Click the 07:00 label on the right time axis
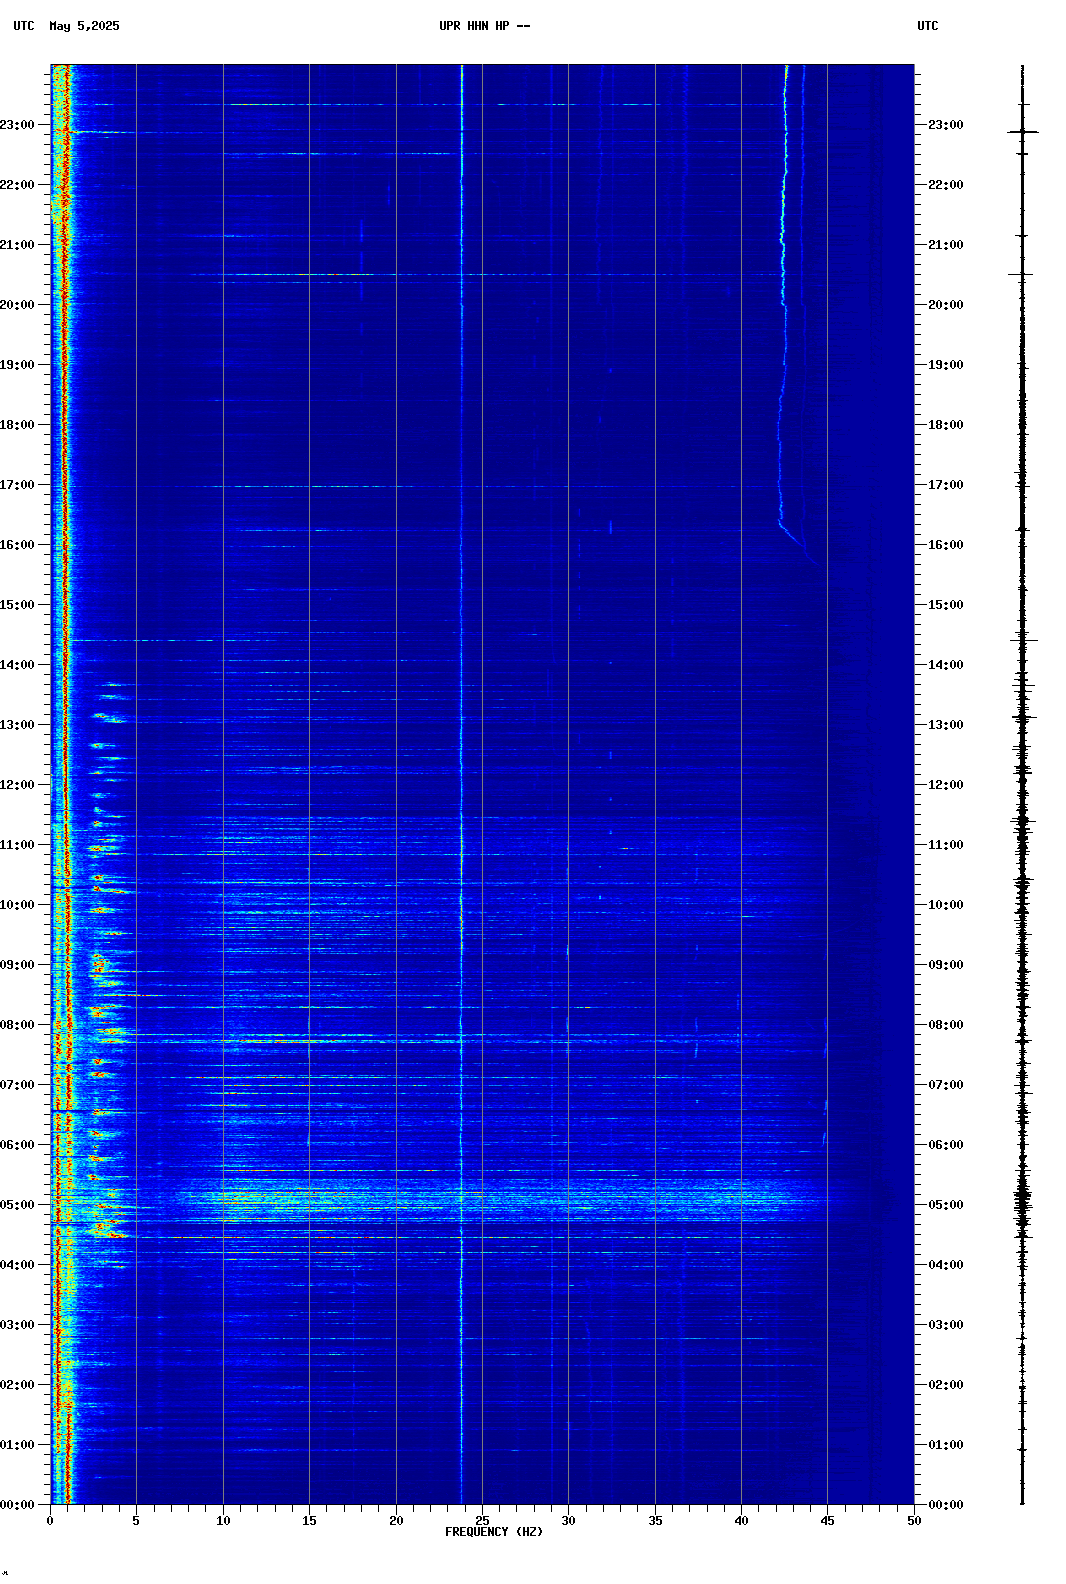Viewport: 1066px width, 1584px height. click(x=945, y=1085)
